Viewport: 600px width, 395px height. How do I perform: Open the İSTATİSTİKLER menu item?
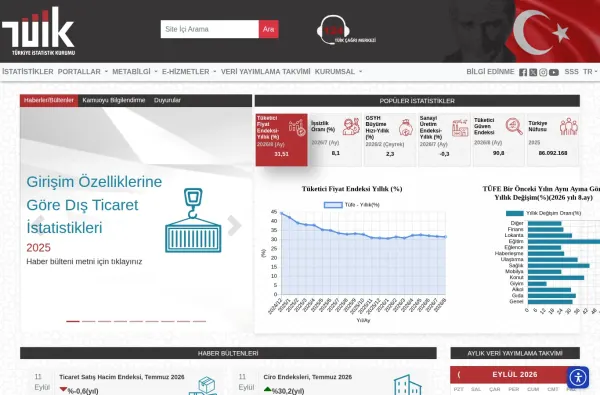(28, 72)
